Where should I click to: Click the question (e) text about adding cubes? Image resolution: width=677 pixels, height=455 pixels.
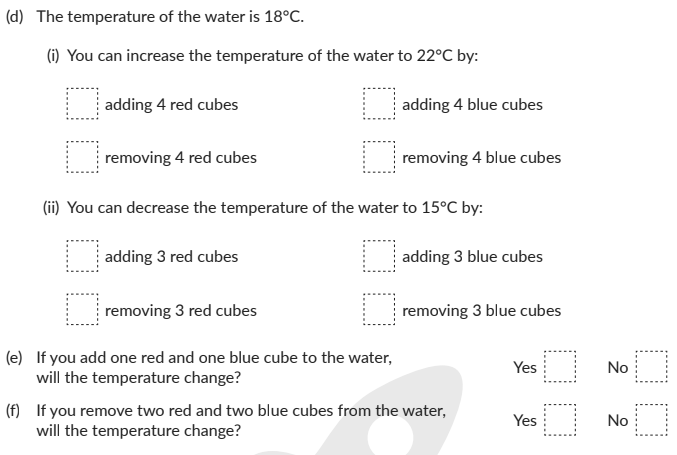click(x=214, y=367)
